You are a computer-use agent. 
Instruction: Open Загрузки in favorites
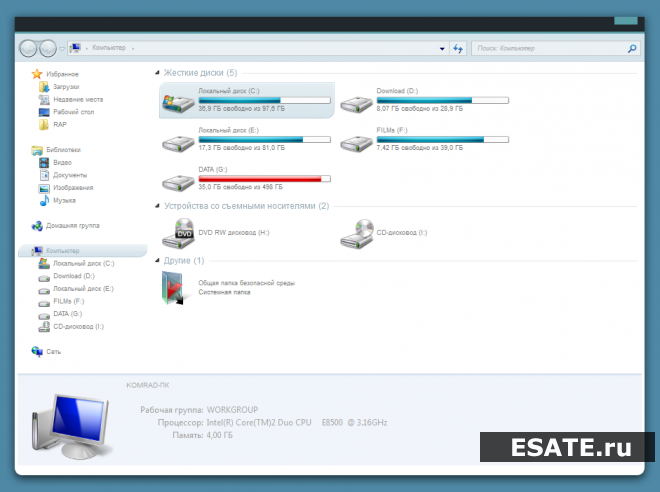click(66, 87)
